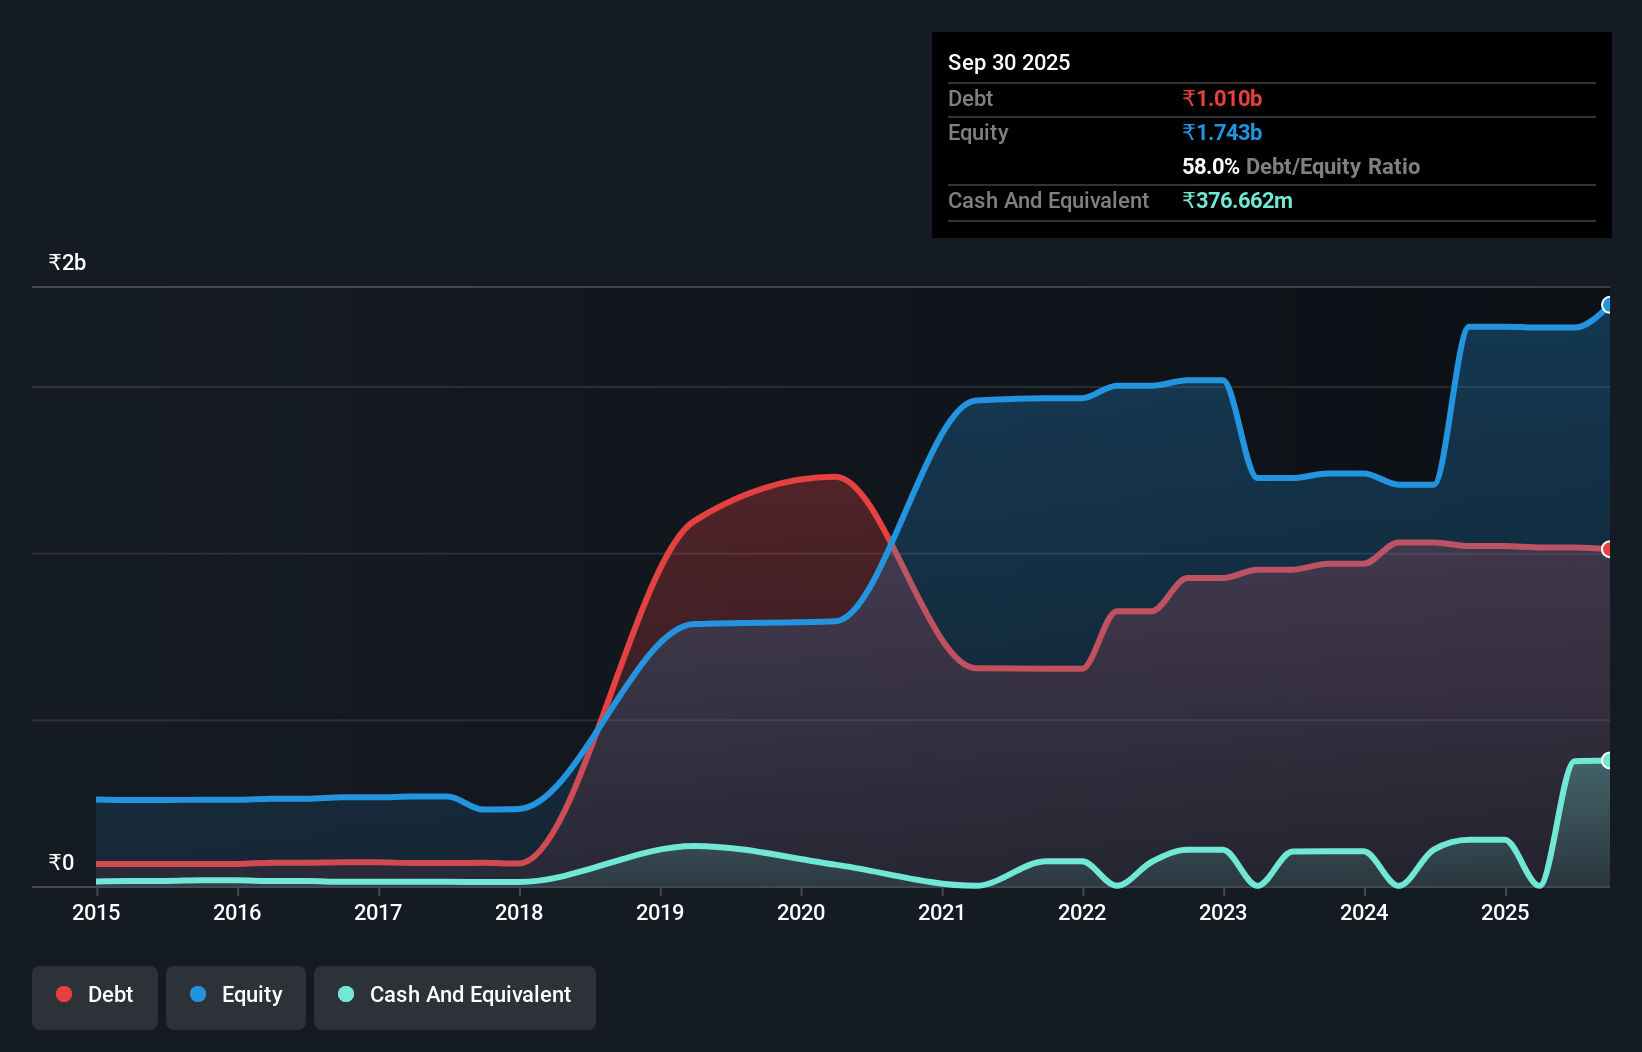This screenshot has height=1052, width=1642.
Task: Expand the Cash And Equivalent tooltip row
Action: 1047,200
